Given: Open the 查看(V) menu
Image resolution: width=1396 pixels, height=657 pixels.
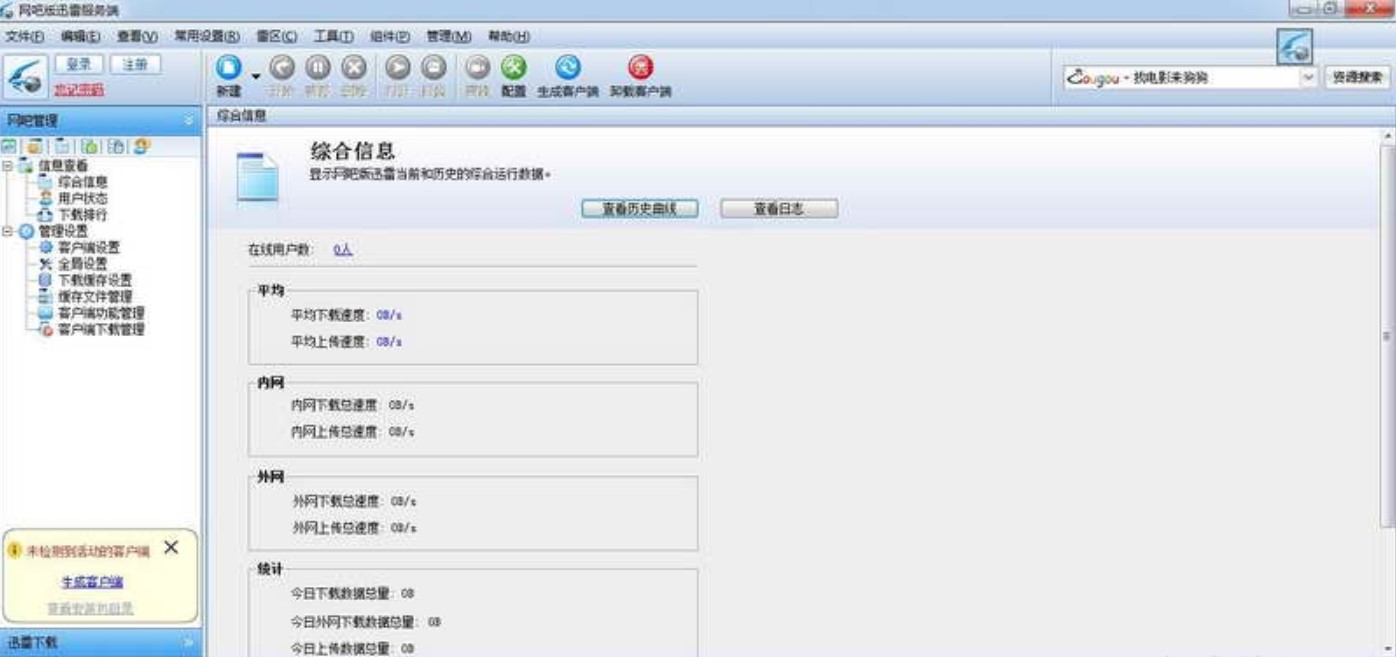Looking at the screenshot, I should pos(138,36).
